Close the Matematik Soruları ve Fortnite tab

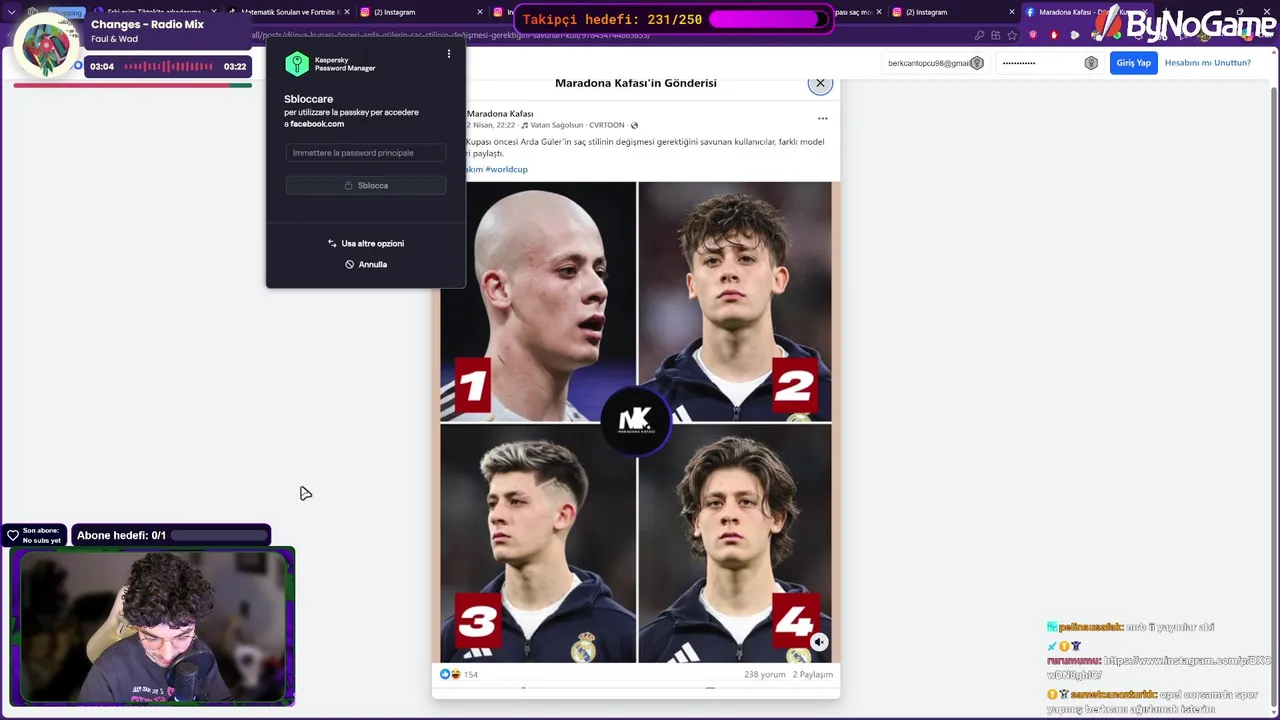346,12
